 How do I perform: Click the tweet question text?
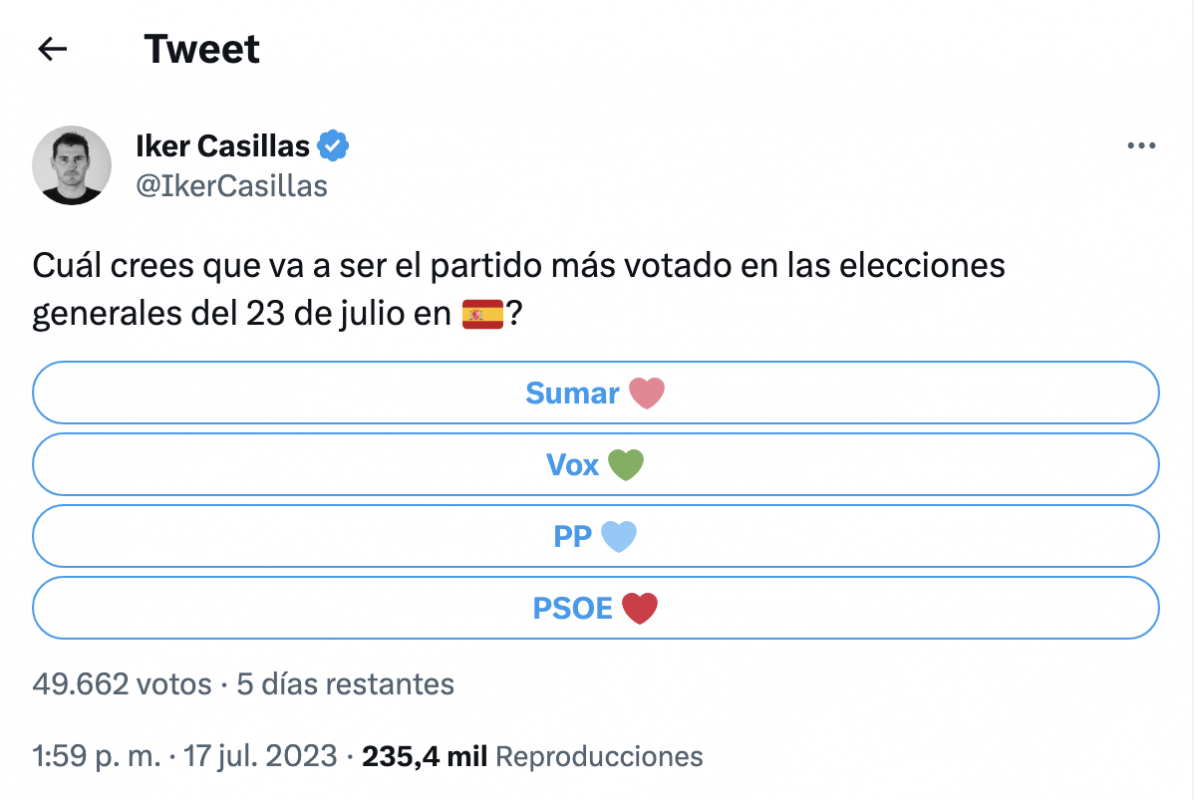click(x=518, y=268)
